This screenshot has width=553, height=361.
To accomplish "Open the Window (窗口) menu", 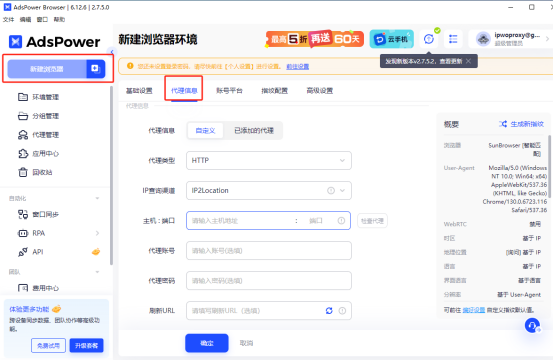I will [x=42, y=19].
